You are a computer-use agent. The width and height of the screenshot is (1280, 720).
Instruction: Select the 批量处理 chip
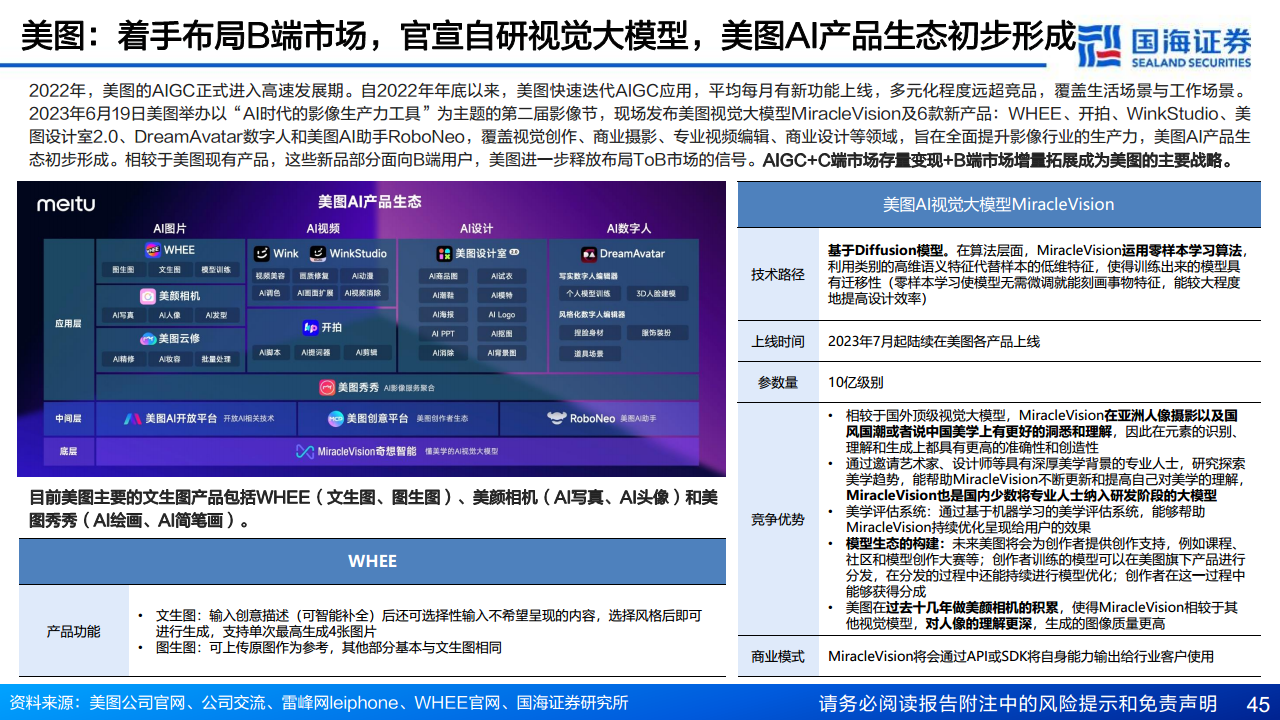(216, 359)
